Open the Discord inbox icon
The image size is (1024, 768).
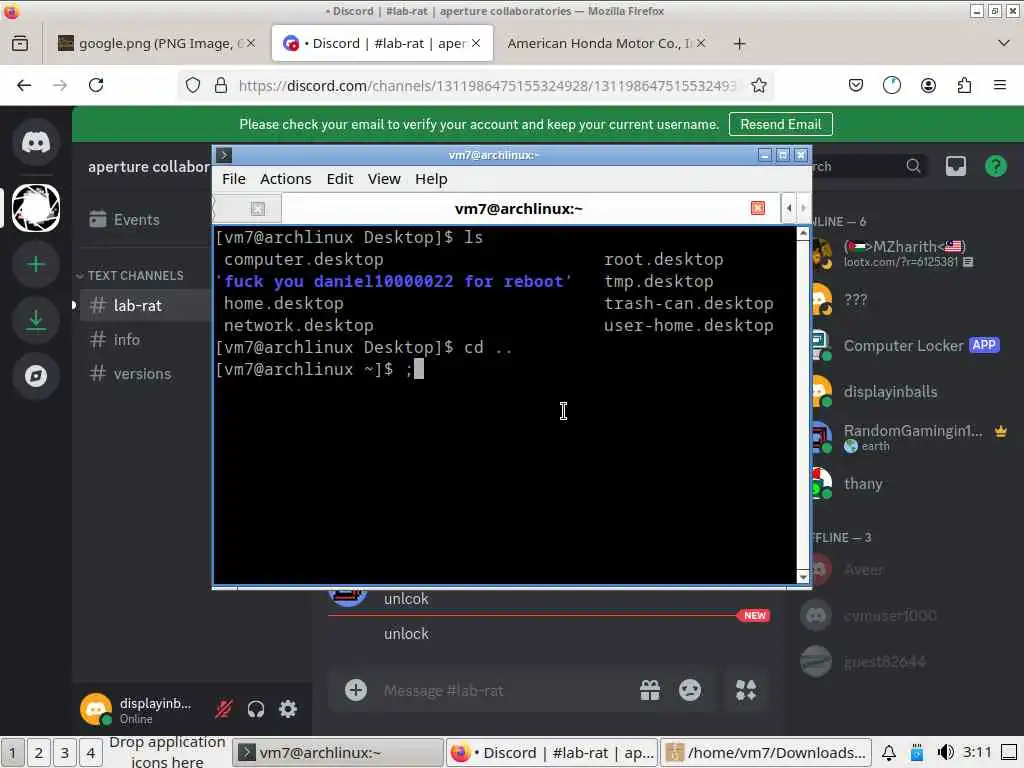(955, 167)
